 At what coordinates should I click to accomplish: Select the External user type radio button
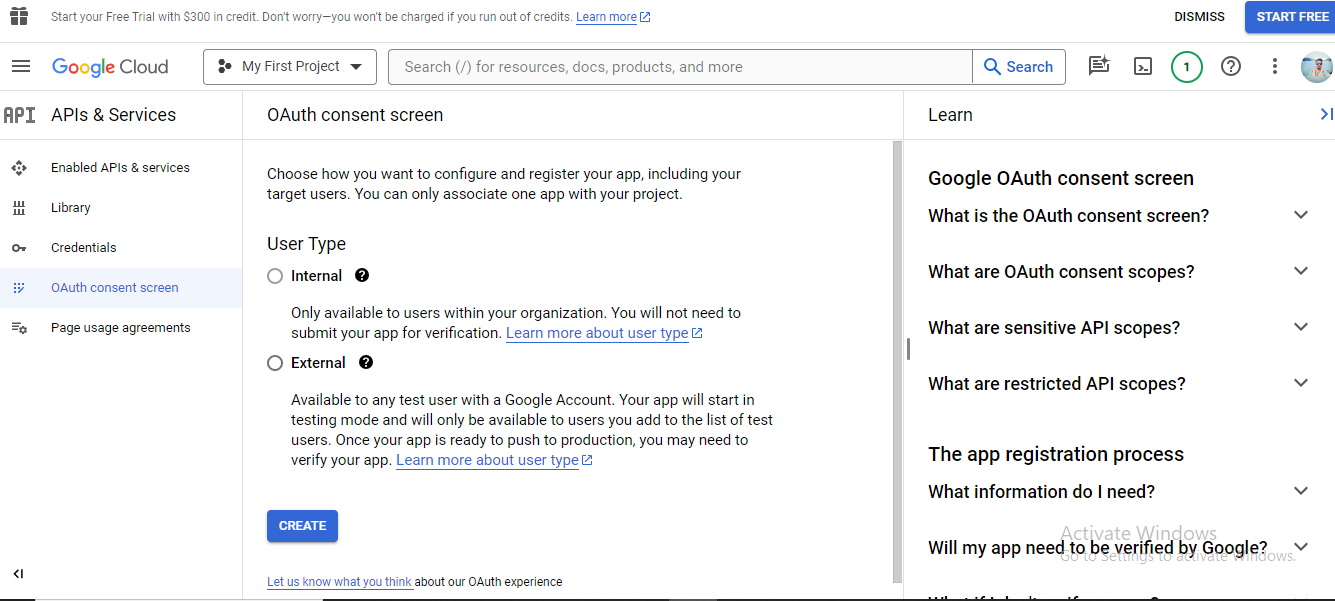(275, 363)
